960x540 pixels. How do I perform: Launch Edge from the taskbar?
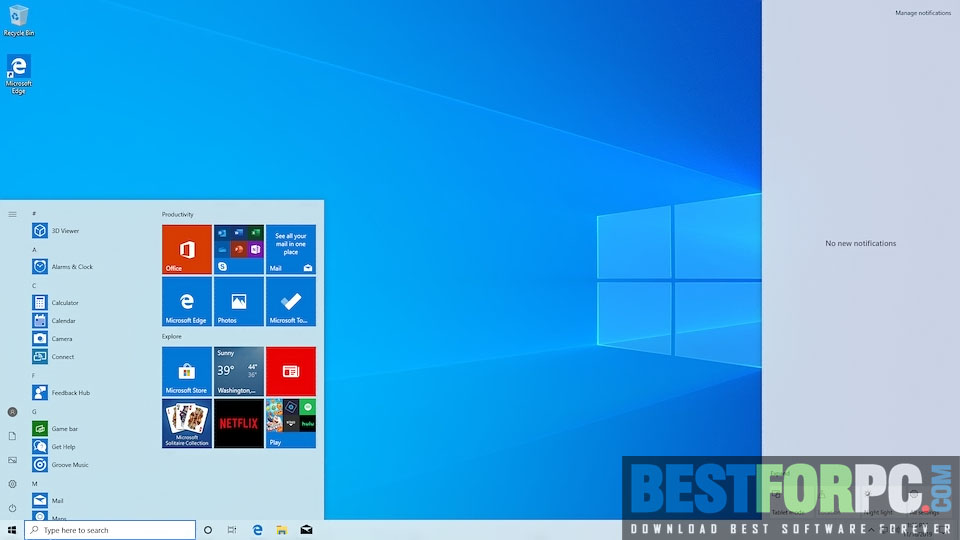257,530
